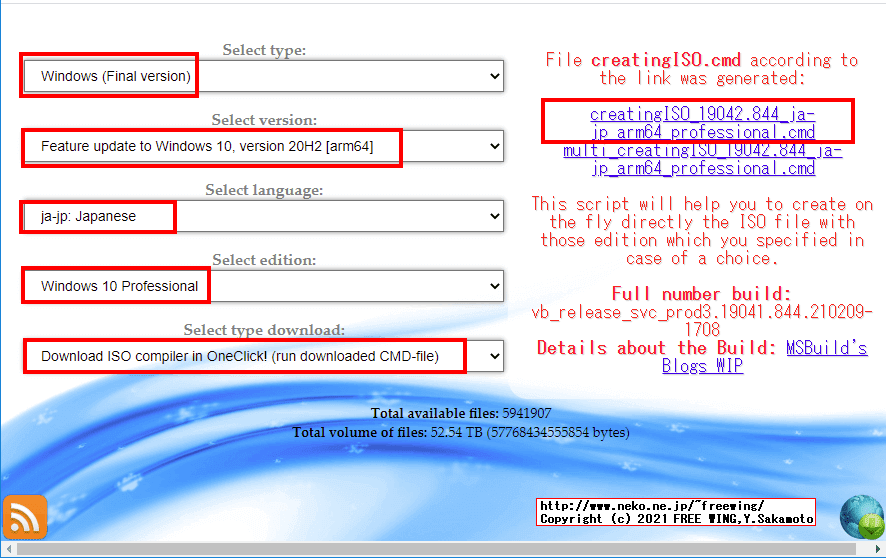This screenshot has width=886, height=558.
Task: Click the 'Select version:' label
Action: (264, 120)
